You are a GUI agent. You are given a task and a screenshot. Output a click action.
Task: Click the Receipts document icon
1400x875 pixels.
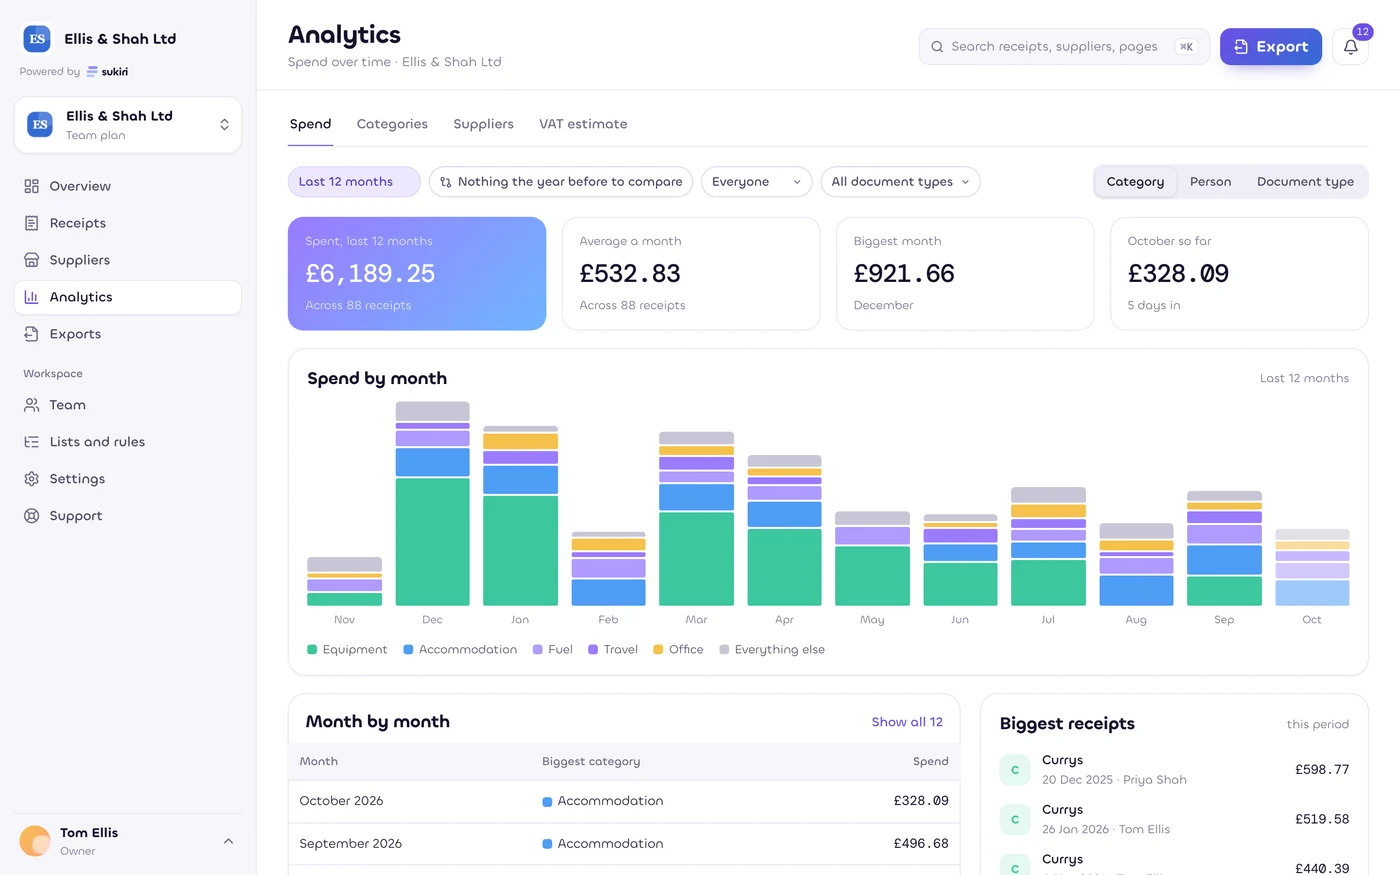(32, 223)
